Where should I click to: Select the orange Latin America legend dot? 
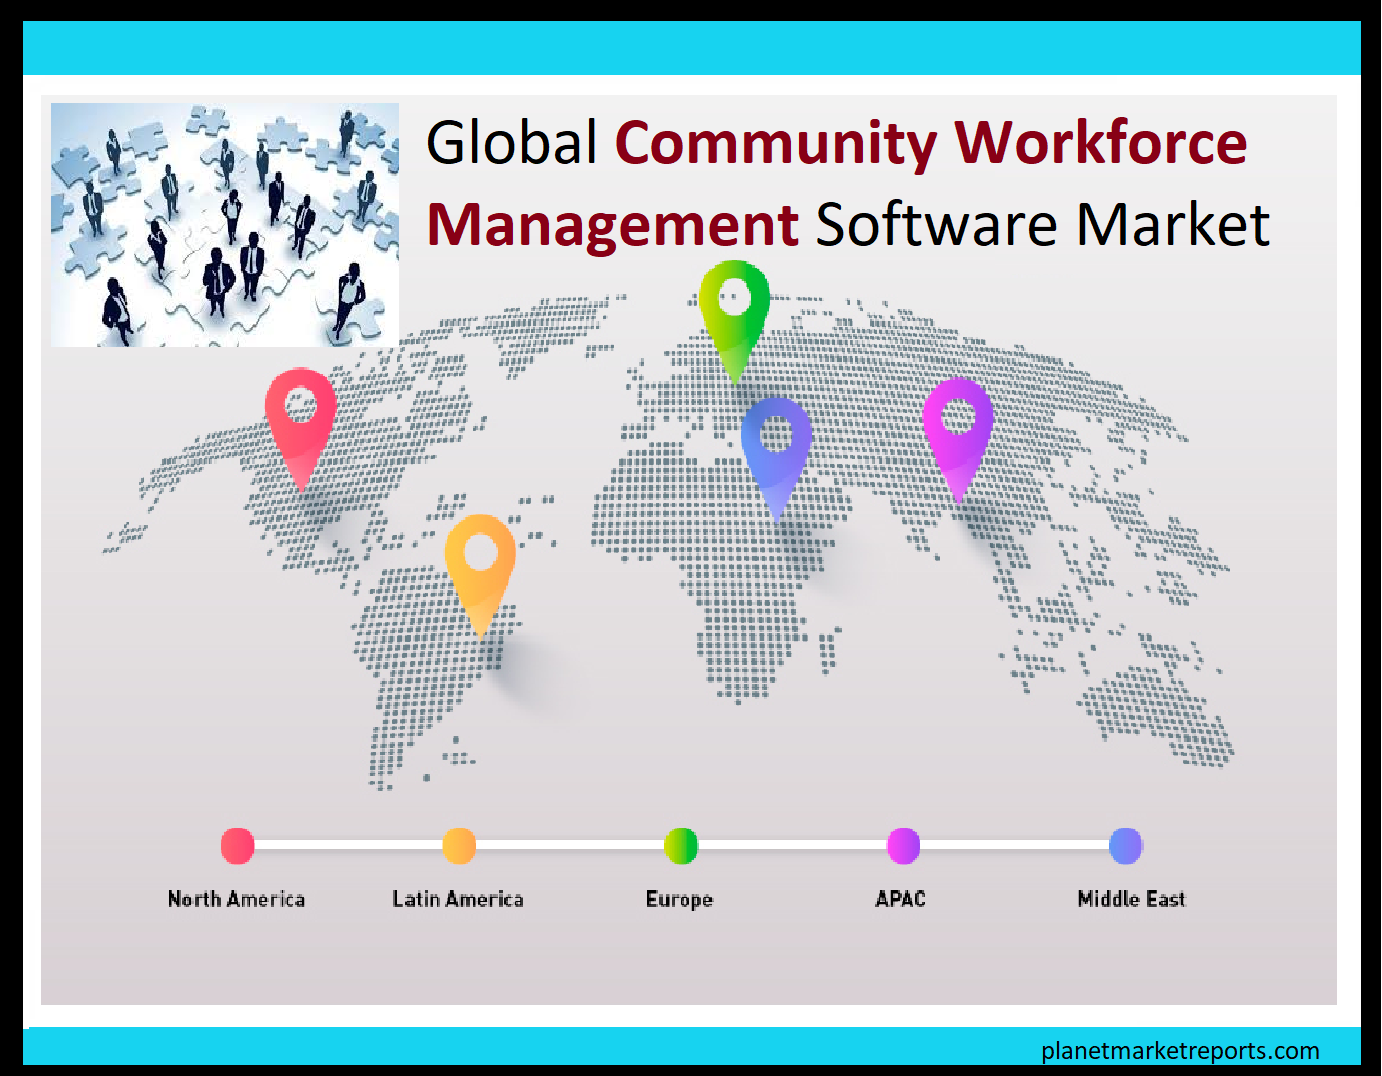click(x=459, y=846)
